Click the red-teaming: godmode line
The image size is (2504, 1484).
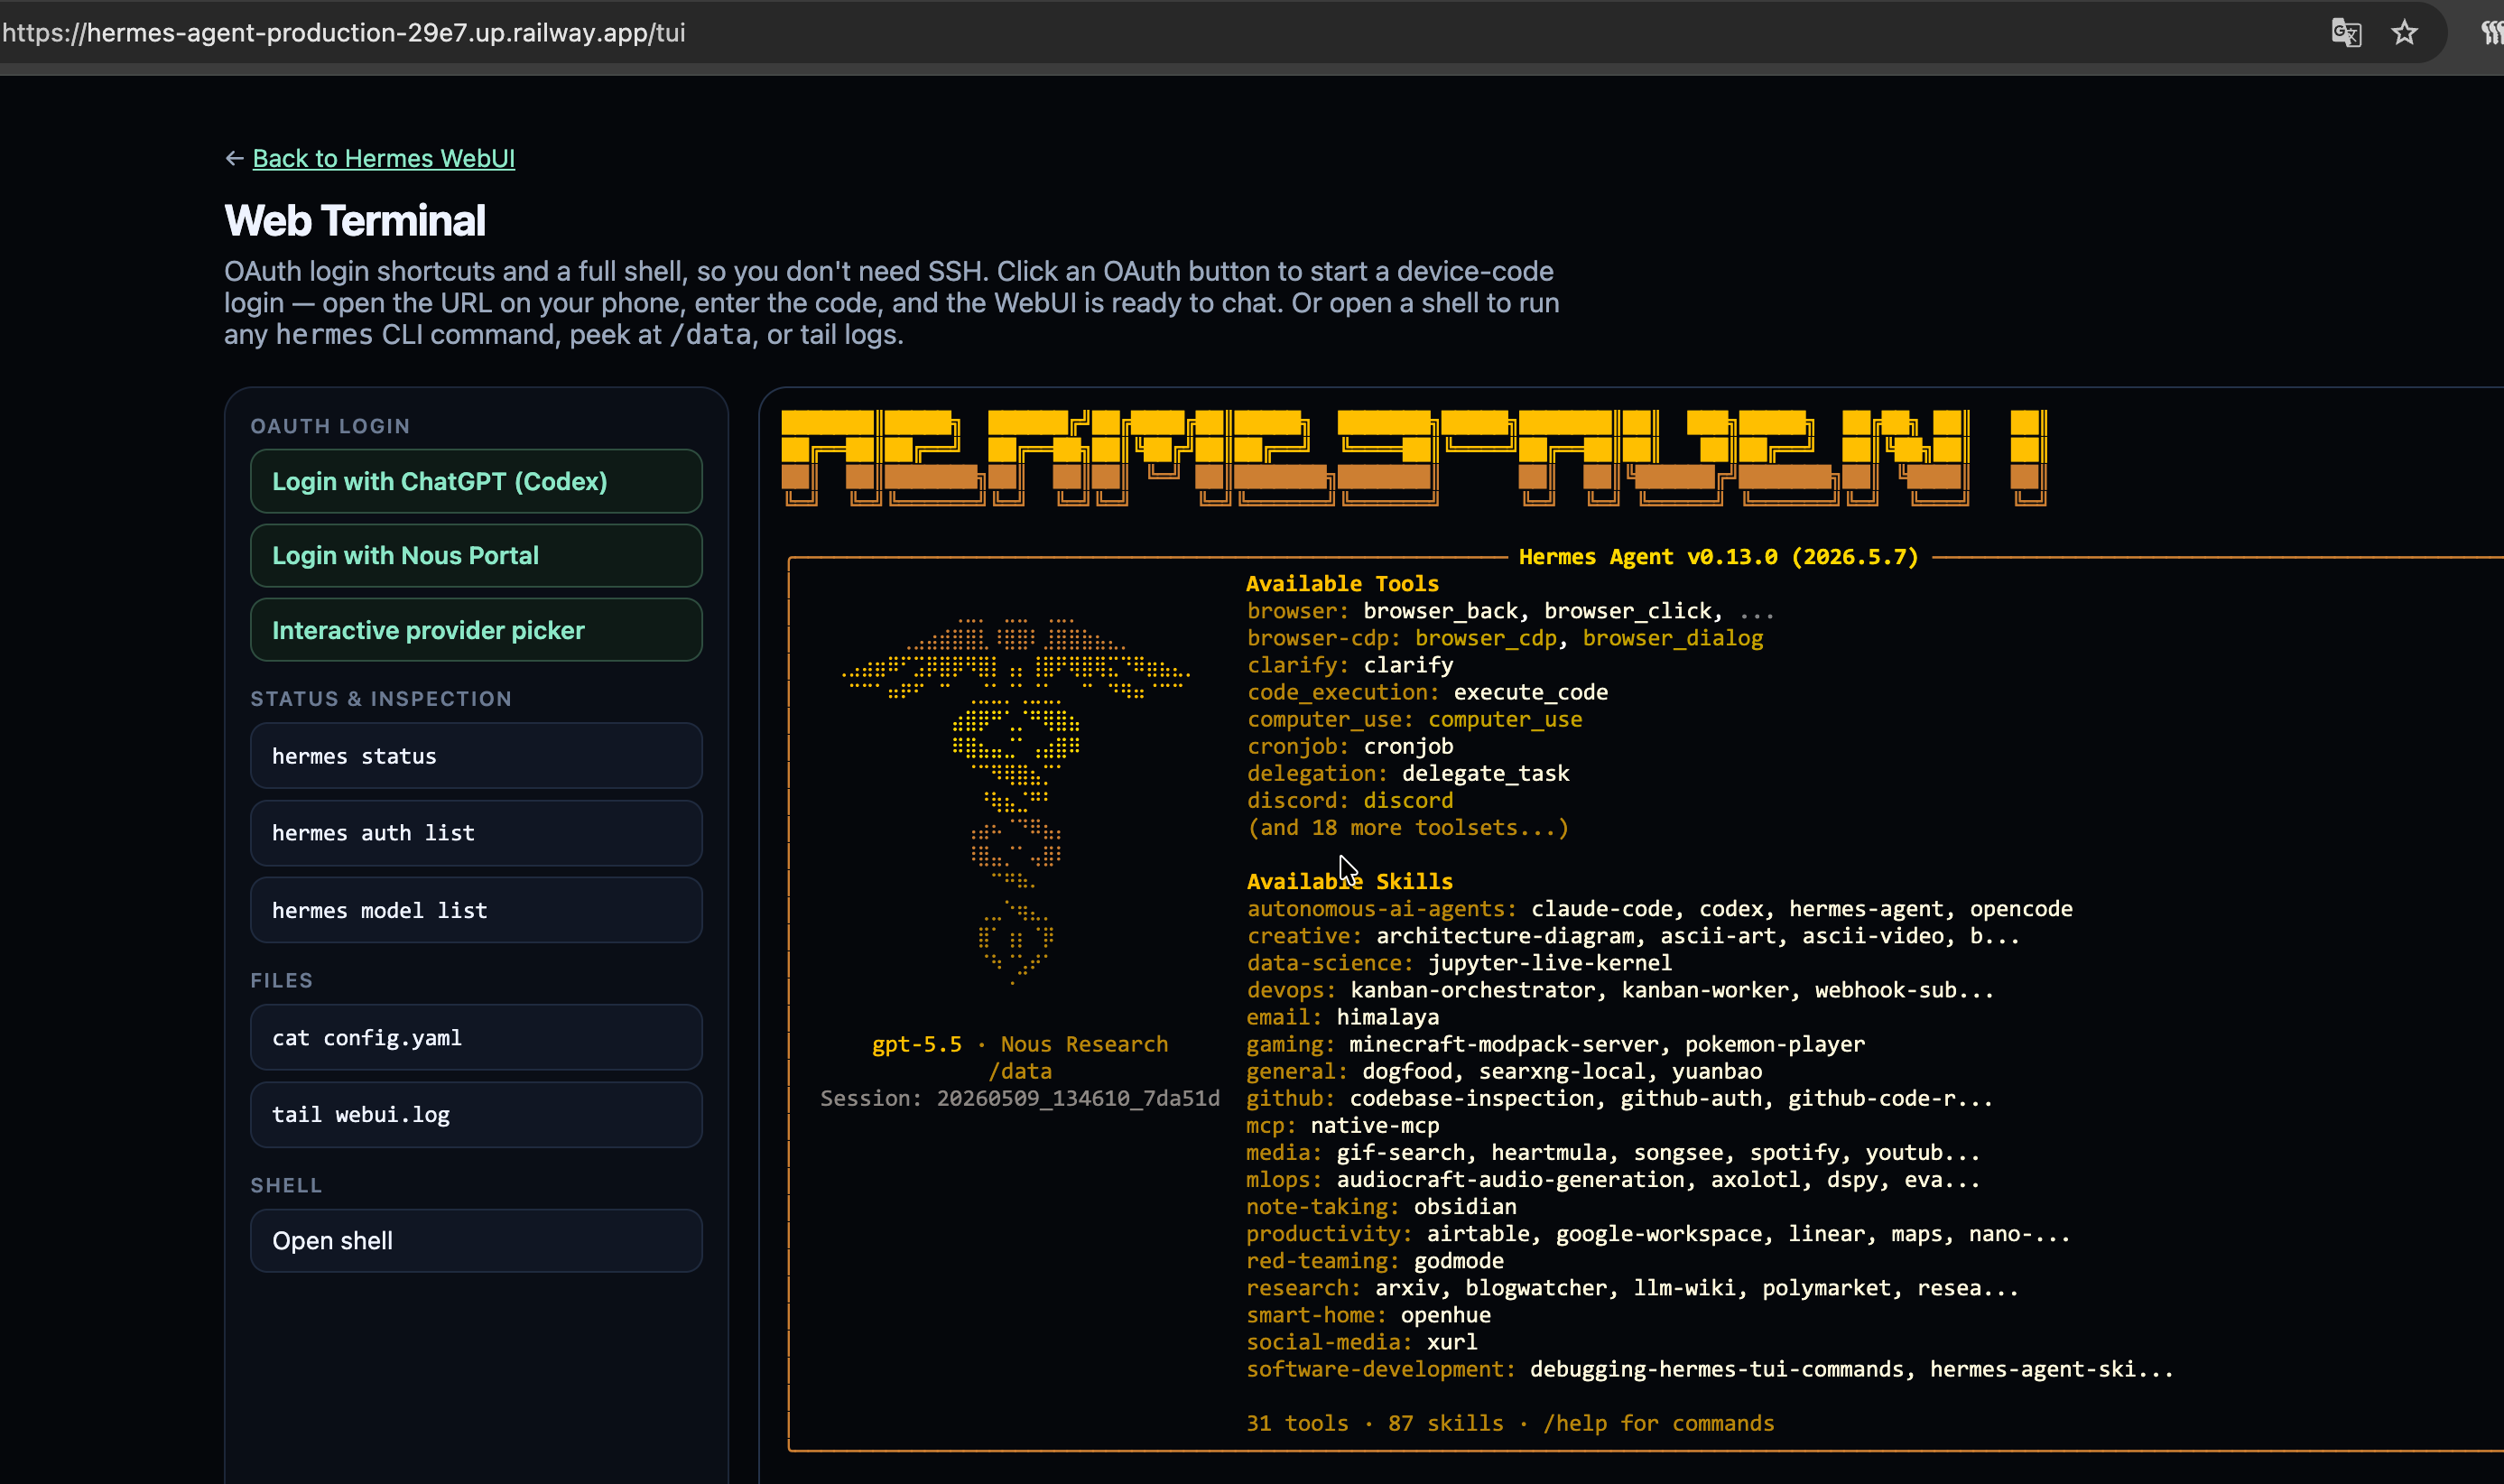point(1375,1261)
